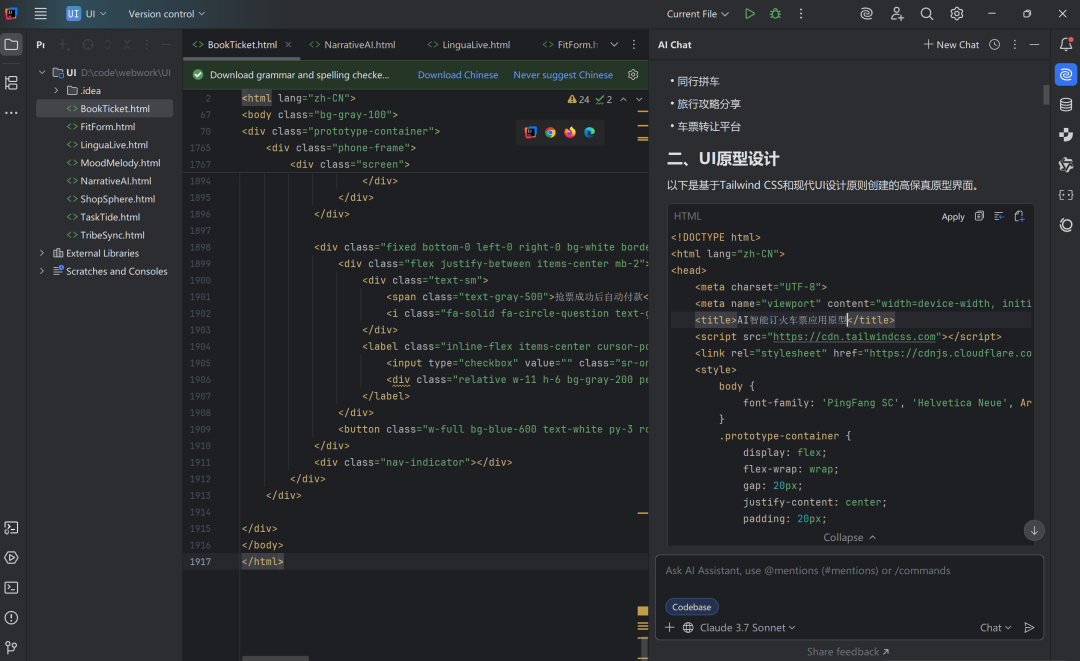Open IDE settings gear in title bar

click(x=957, y=13)
